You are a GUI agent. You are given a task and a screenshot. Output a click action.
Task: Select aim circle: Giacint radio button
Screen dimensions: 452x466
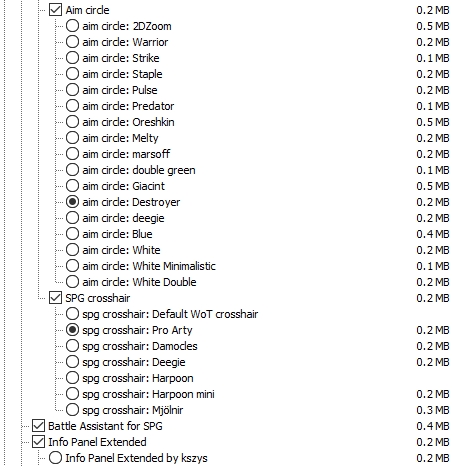pos(72,186)
